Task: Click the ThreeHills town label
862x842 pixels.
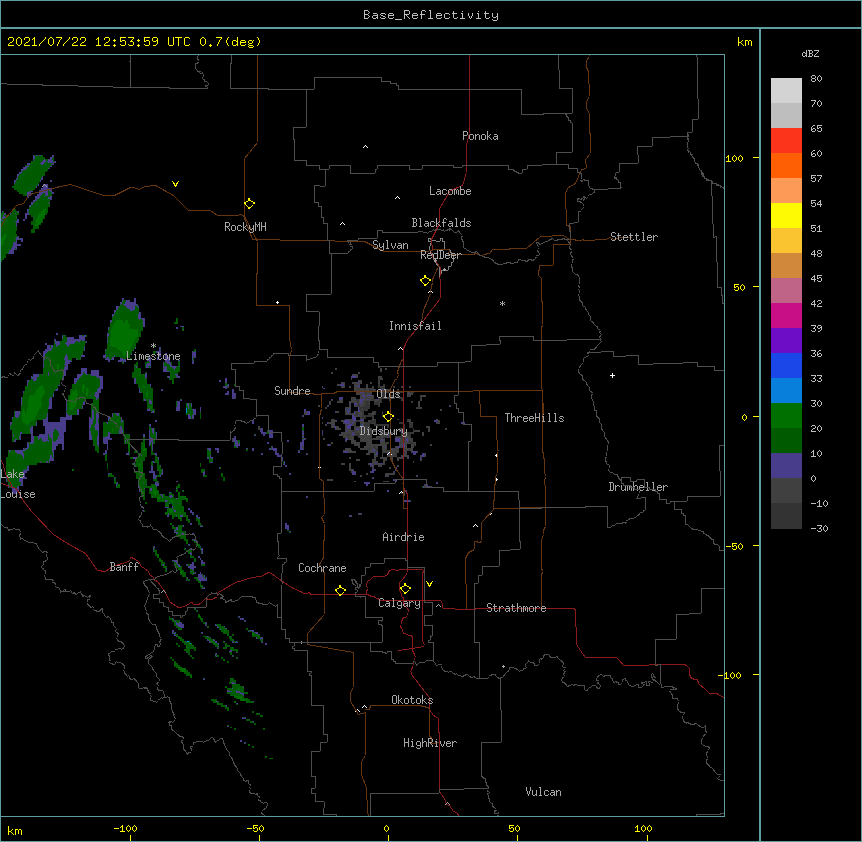Action: pos(534,418)
